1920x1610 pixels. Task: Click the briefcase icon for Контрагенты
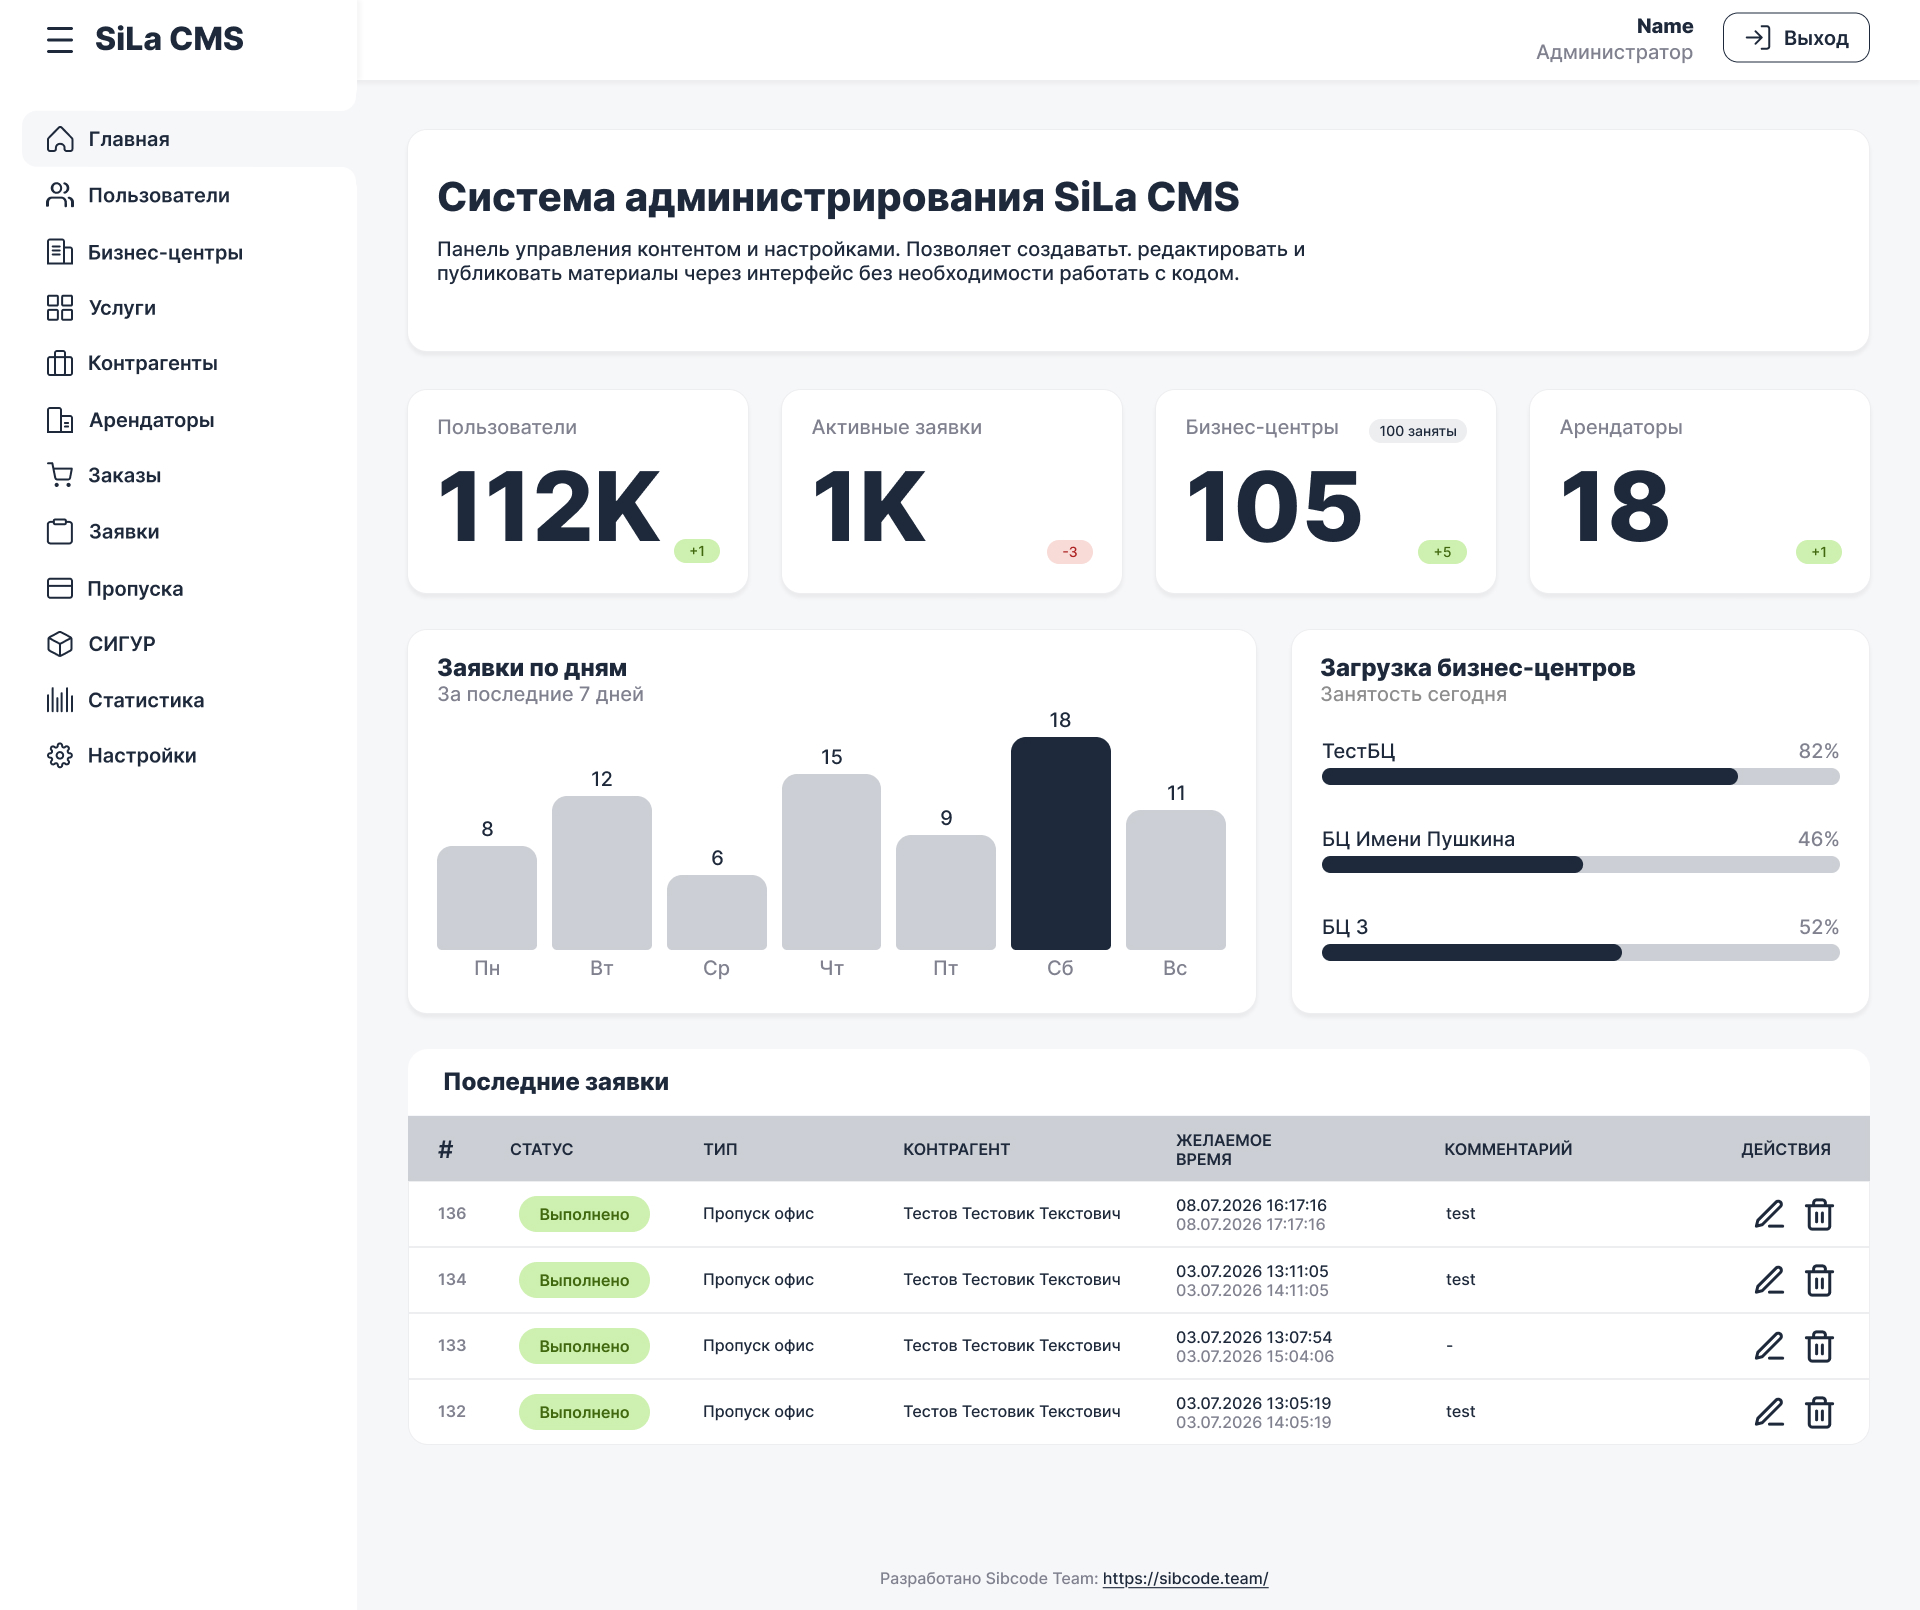tap(60, 363)
